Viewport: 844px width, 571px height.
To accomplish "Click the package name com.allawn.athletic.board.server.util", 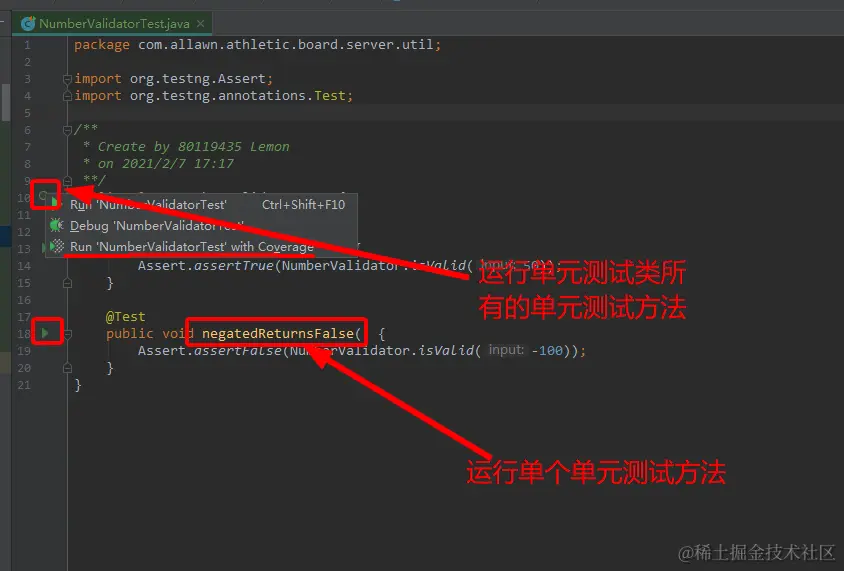I will tap(285, 45).
